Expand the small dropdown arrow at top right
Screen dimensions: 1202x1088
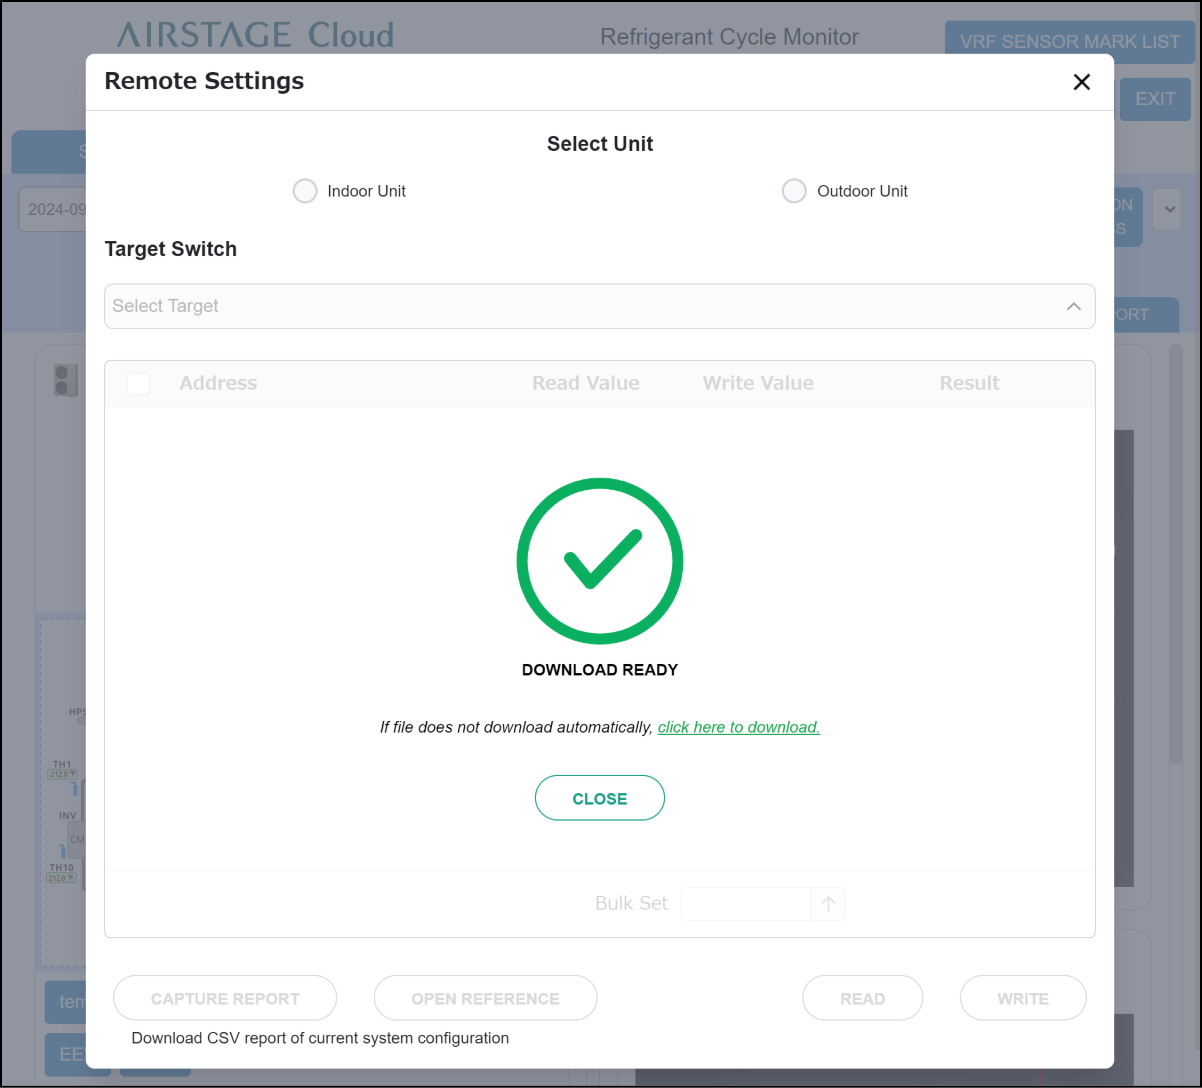(1167, 211)
